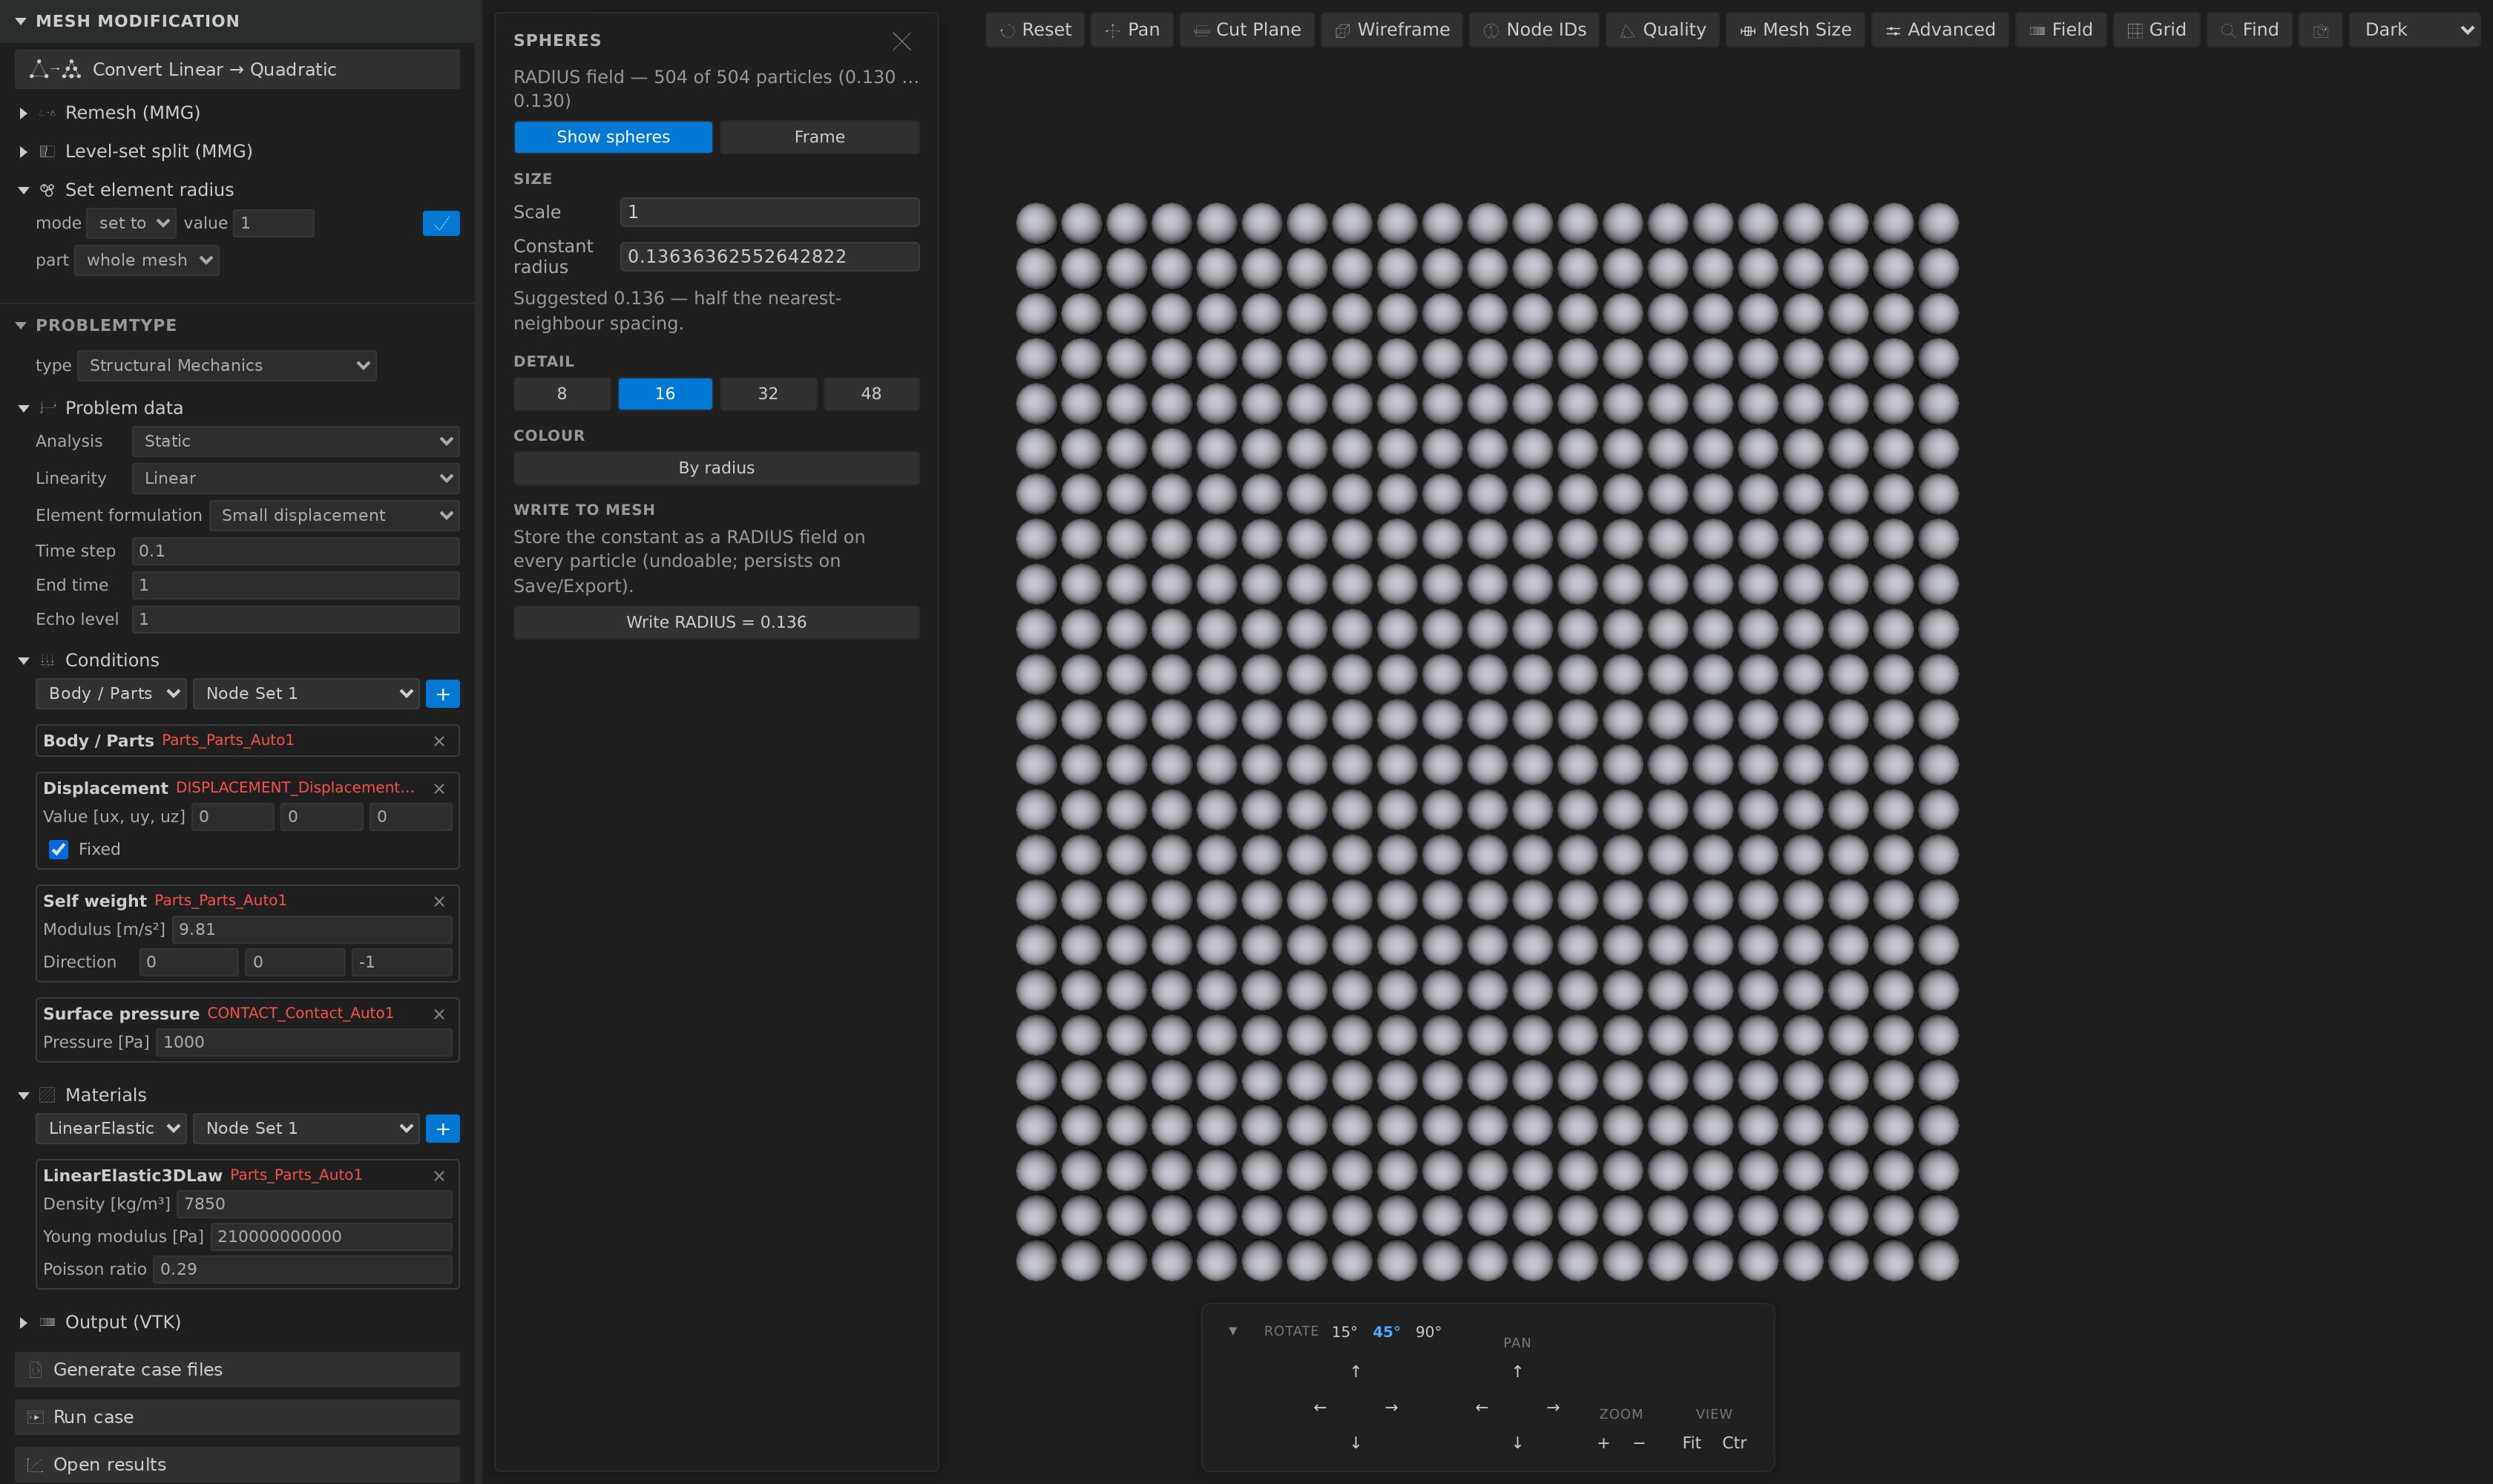This screenshot has height=1484, width=2493.
Task: Open the Linearity dropdown
Action: coord(295,479)
